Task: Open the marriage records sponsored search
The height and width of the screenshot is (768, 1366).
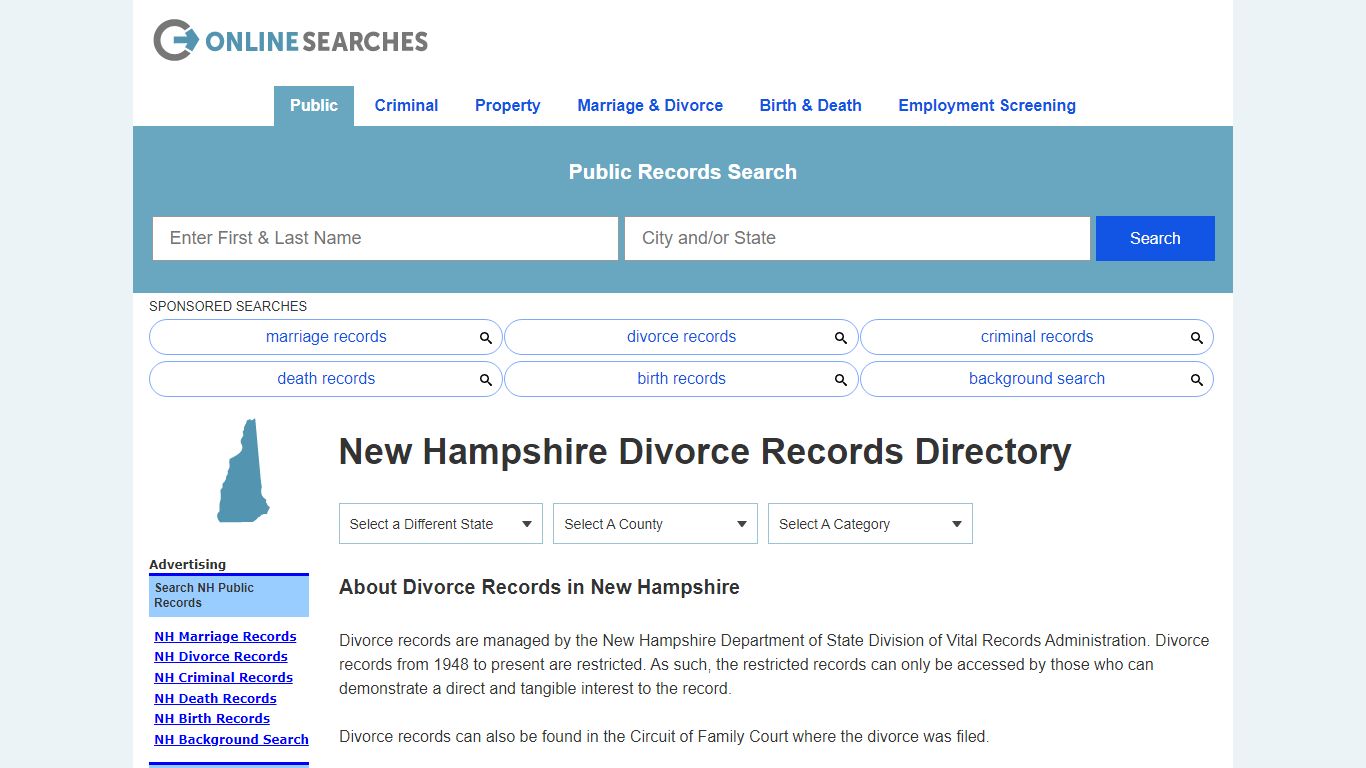Action: pyautogui.click(x=326, y=337)
